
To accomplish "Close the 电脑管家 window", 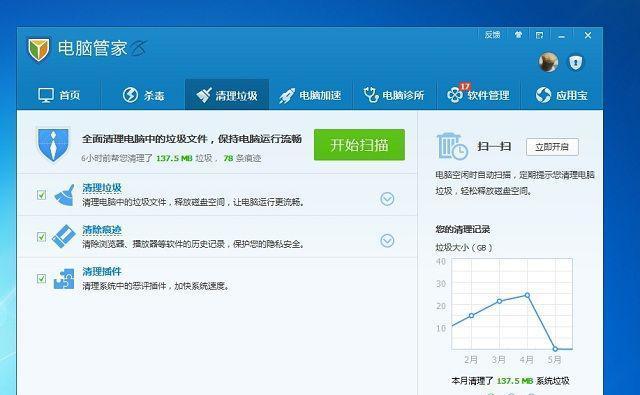I will [x=588, y=36].
